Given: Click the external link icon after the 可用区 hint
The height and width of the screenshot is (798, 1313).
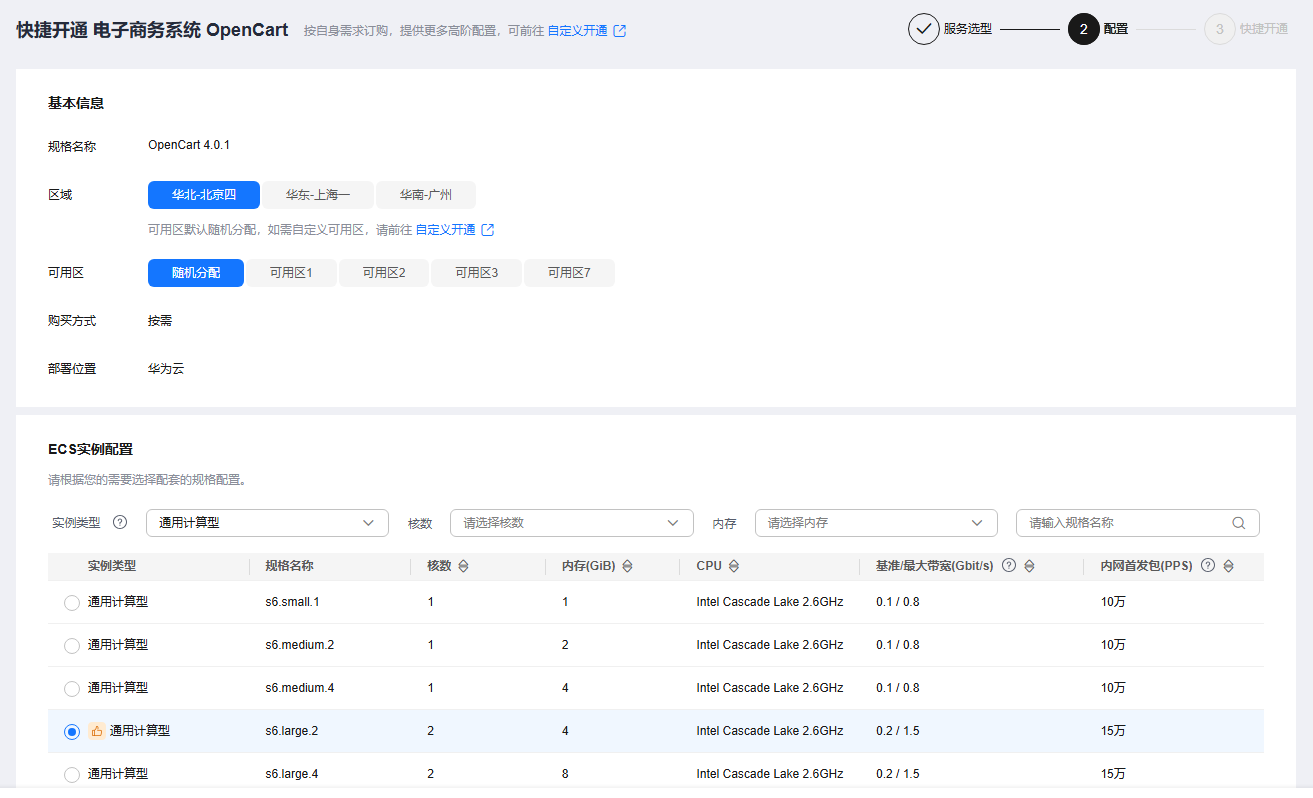Looking at the screenshot, I should 488,230.
